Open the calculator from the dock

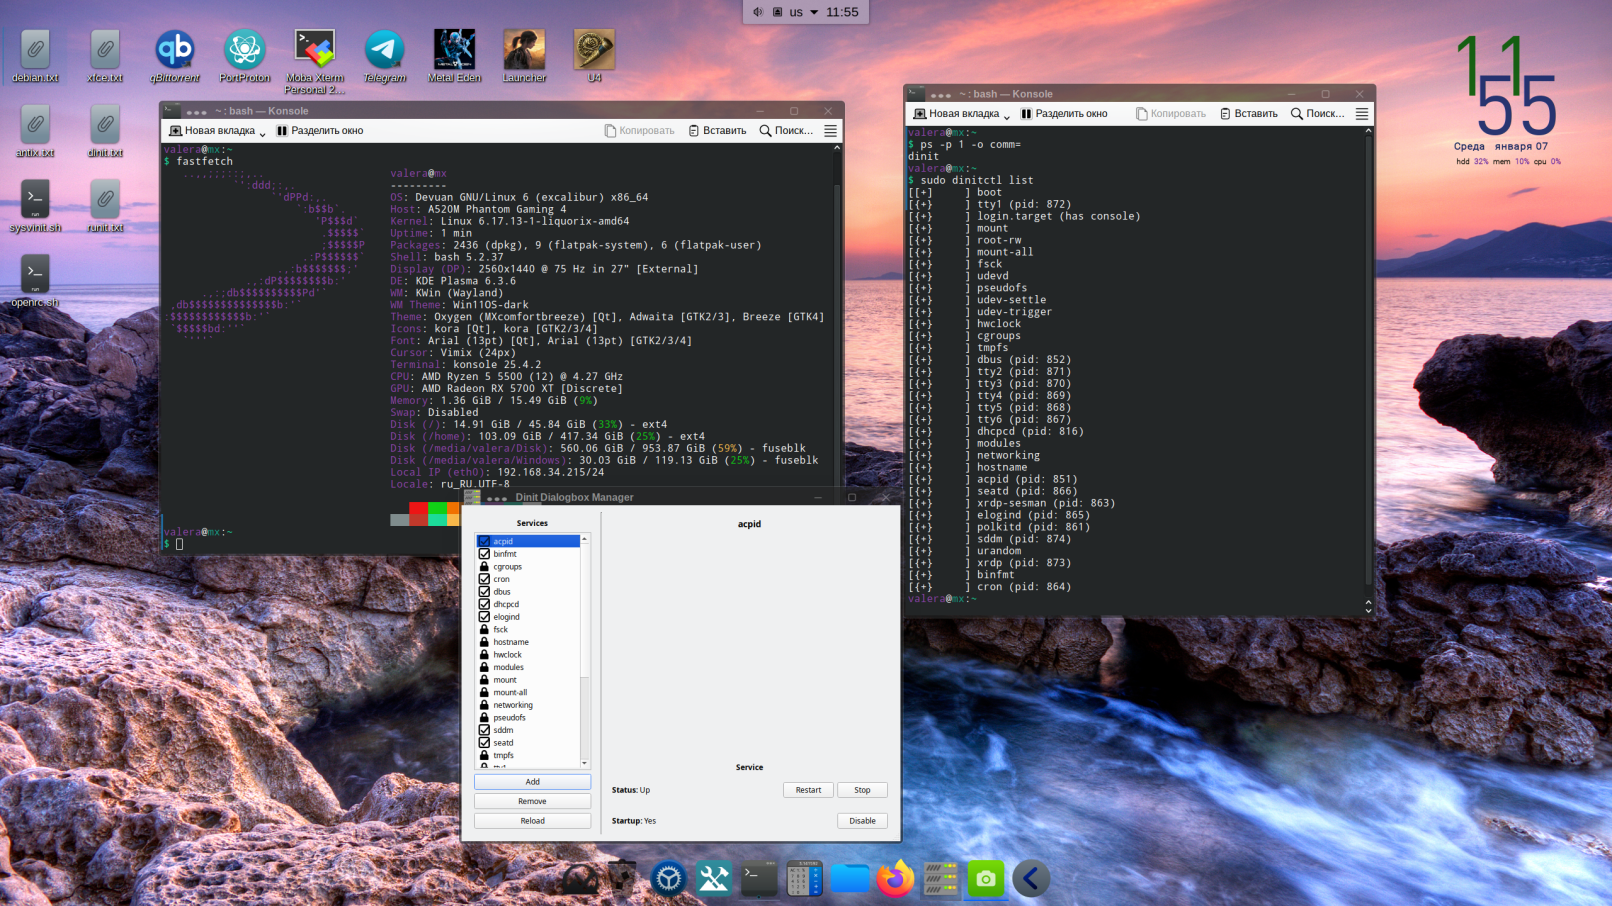click(x=804, y=879)
